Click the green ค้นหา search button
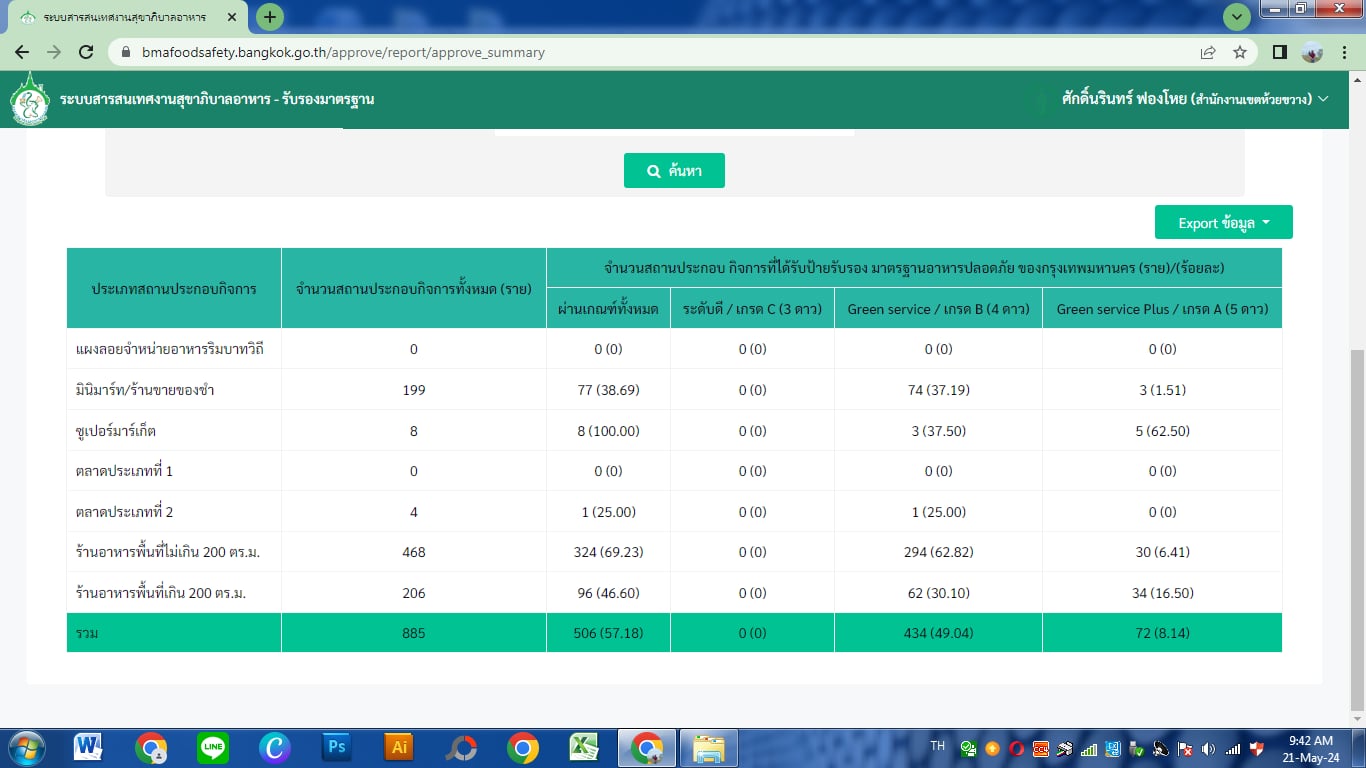 tap(674, 171)
